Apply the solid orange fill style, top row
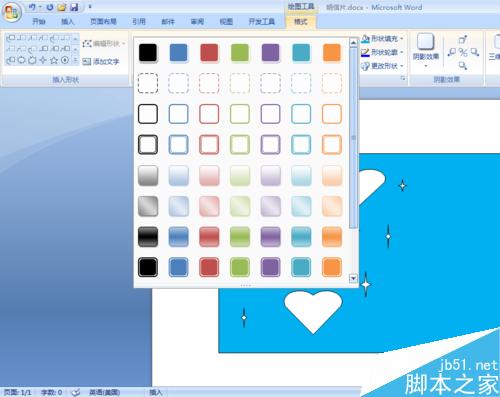Viewport: 500px width, 397px height. (332, 53)
